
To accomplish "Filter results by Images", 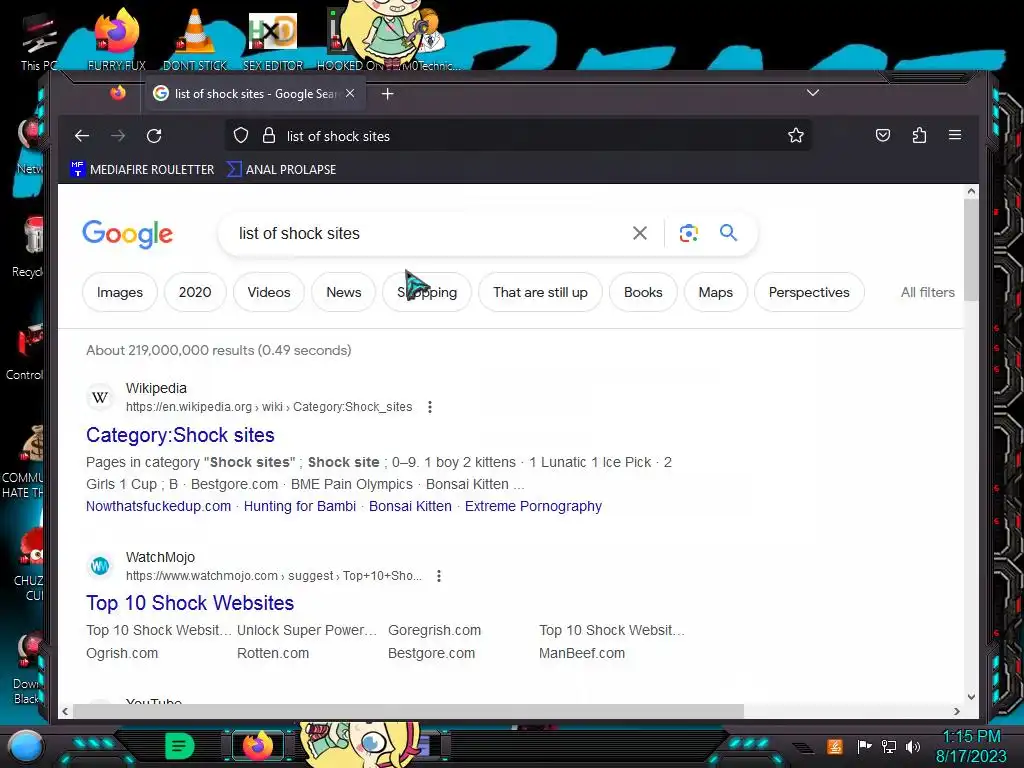I will [120, 293].
